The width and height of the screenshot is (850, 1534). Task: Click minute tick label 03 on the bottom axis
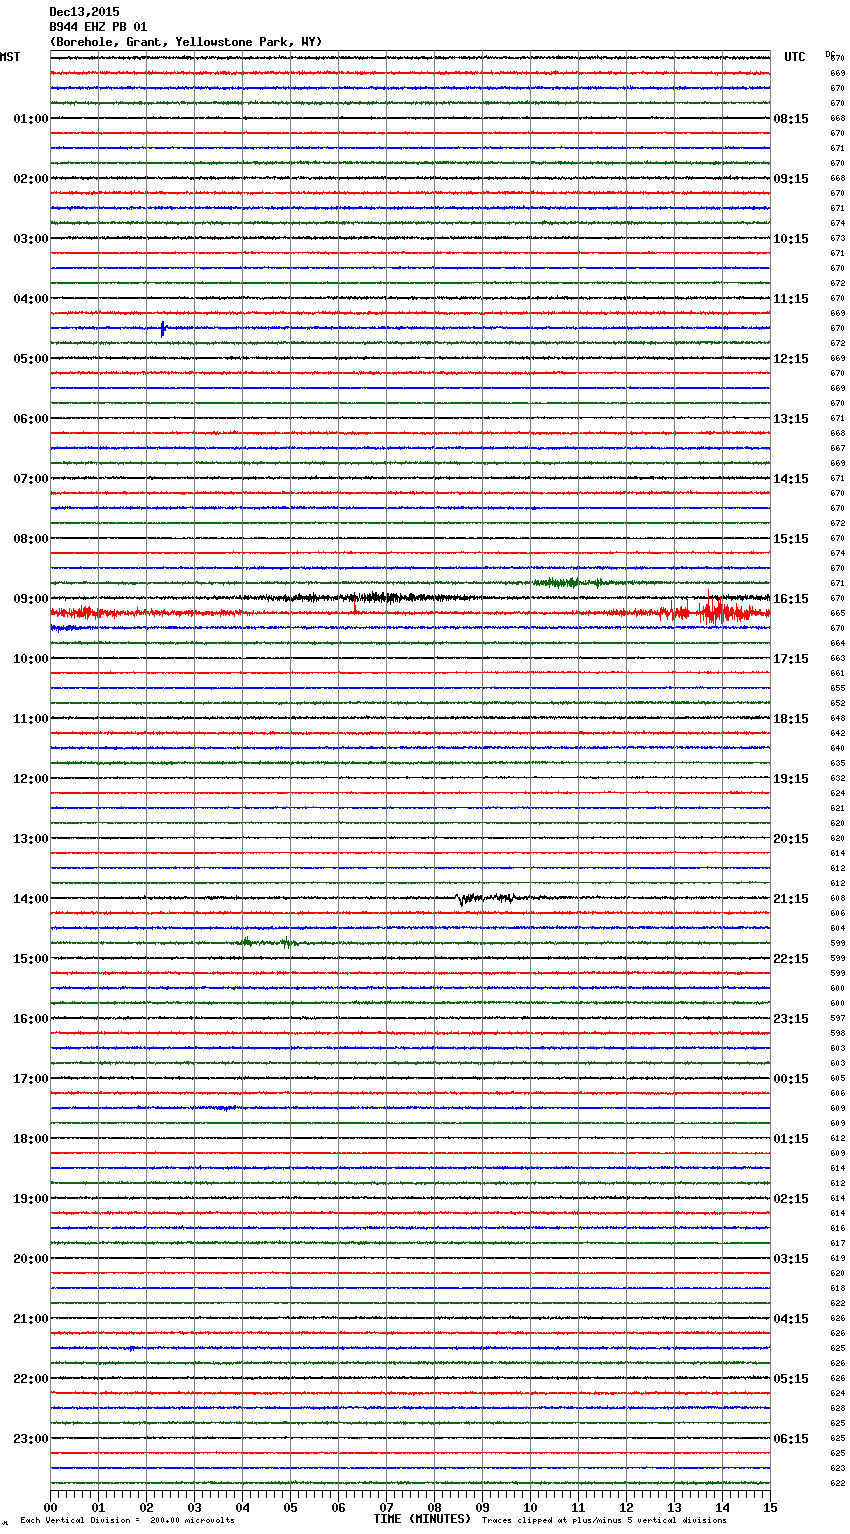point(195,1507)
